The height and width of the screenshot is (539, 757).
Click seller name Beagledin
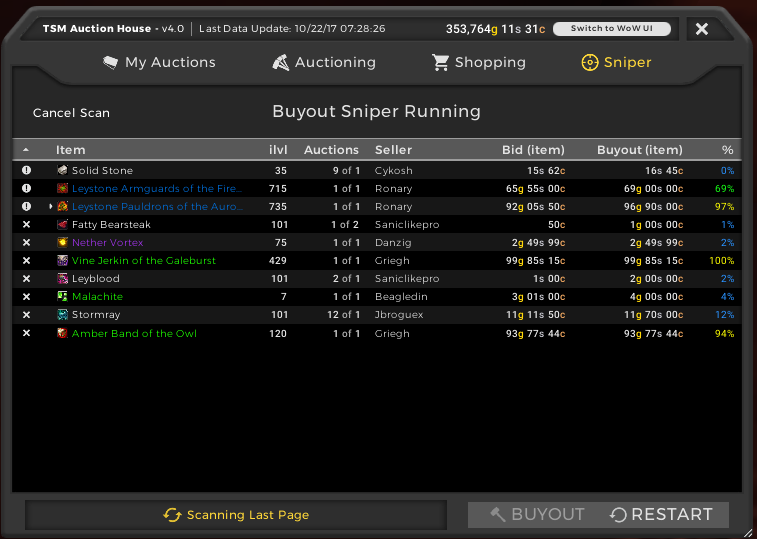pos(401,296)
